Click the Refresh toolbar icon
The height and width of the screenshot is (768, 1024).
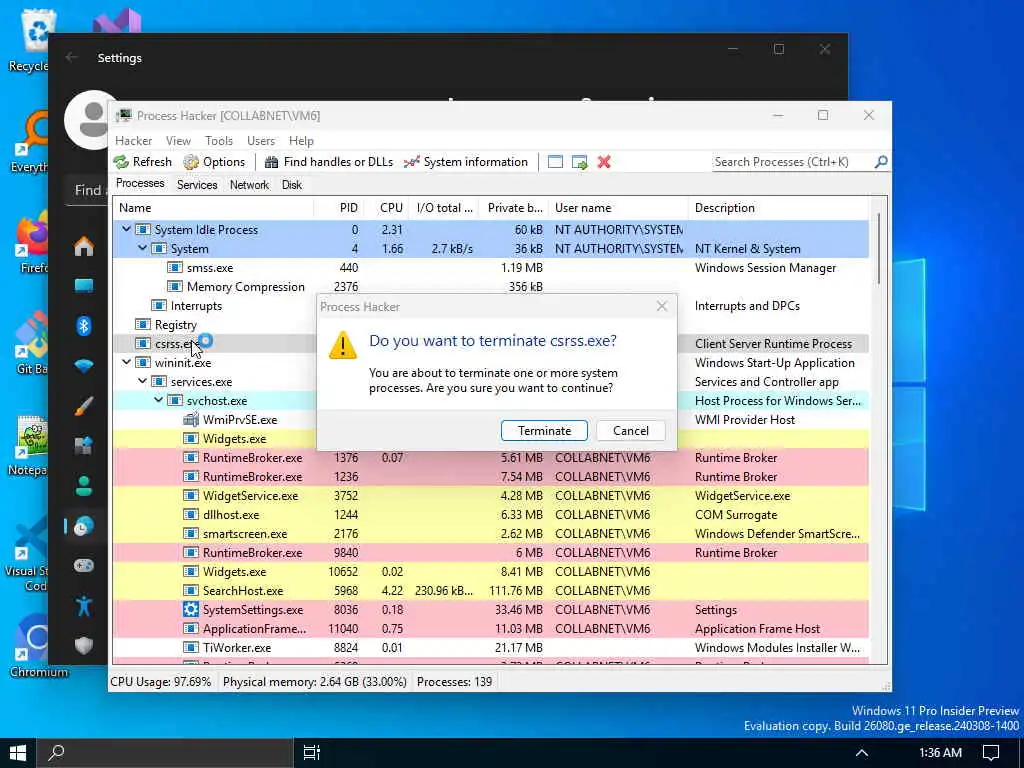[x=121, y=162]
